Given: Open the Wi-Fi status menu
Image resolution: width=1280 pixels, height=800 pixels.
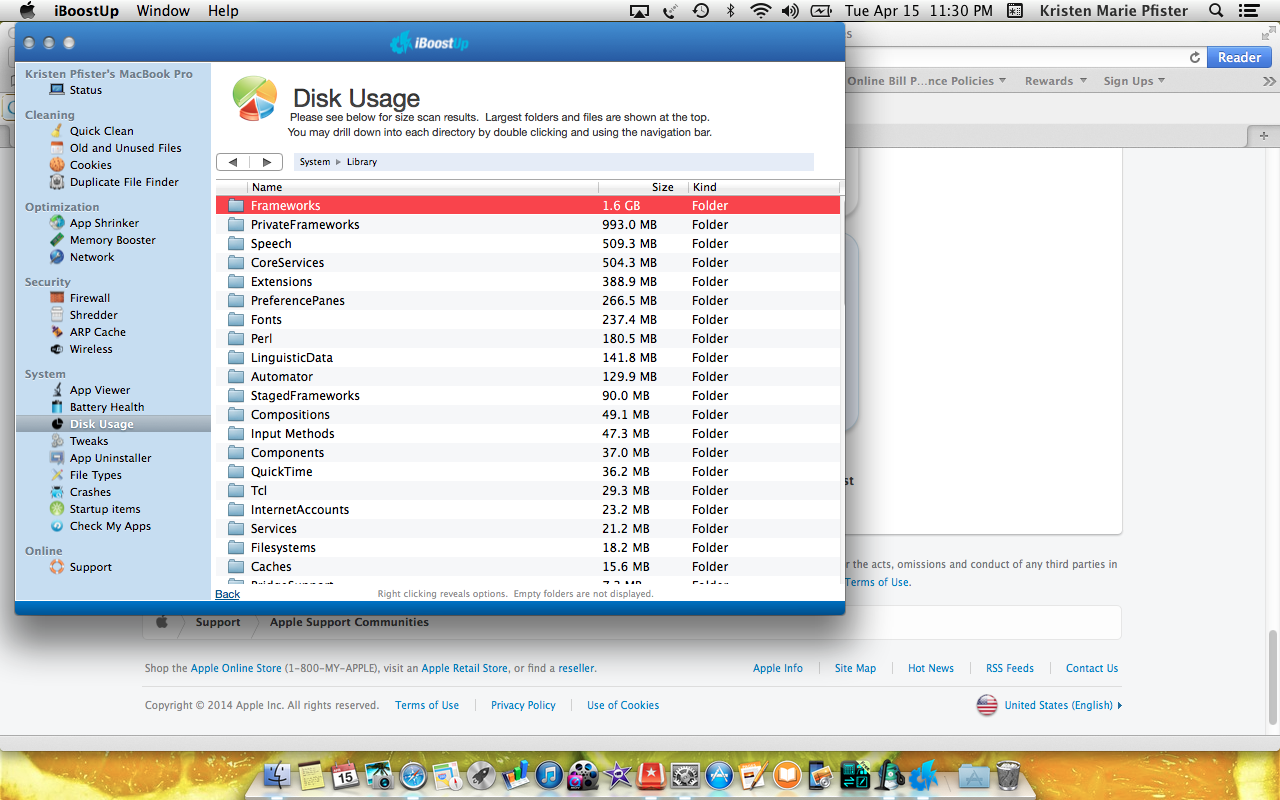Looking at the screenshot, I should (x=761, y=11).
